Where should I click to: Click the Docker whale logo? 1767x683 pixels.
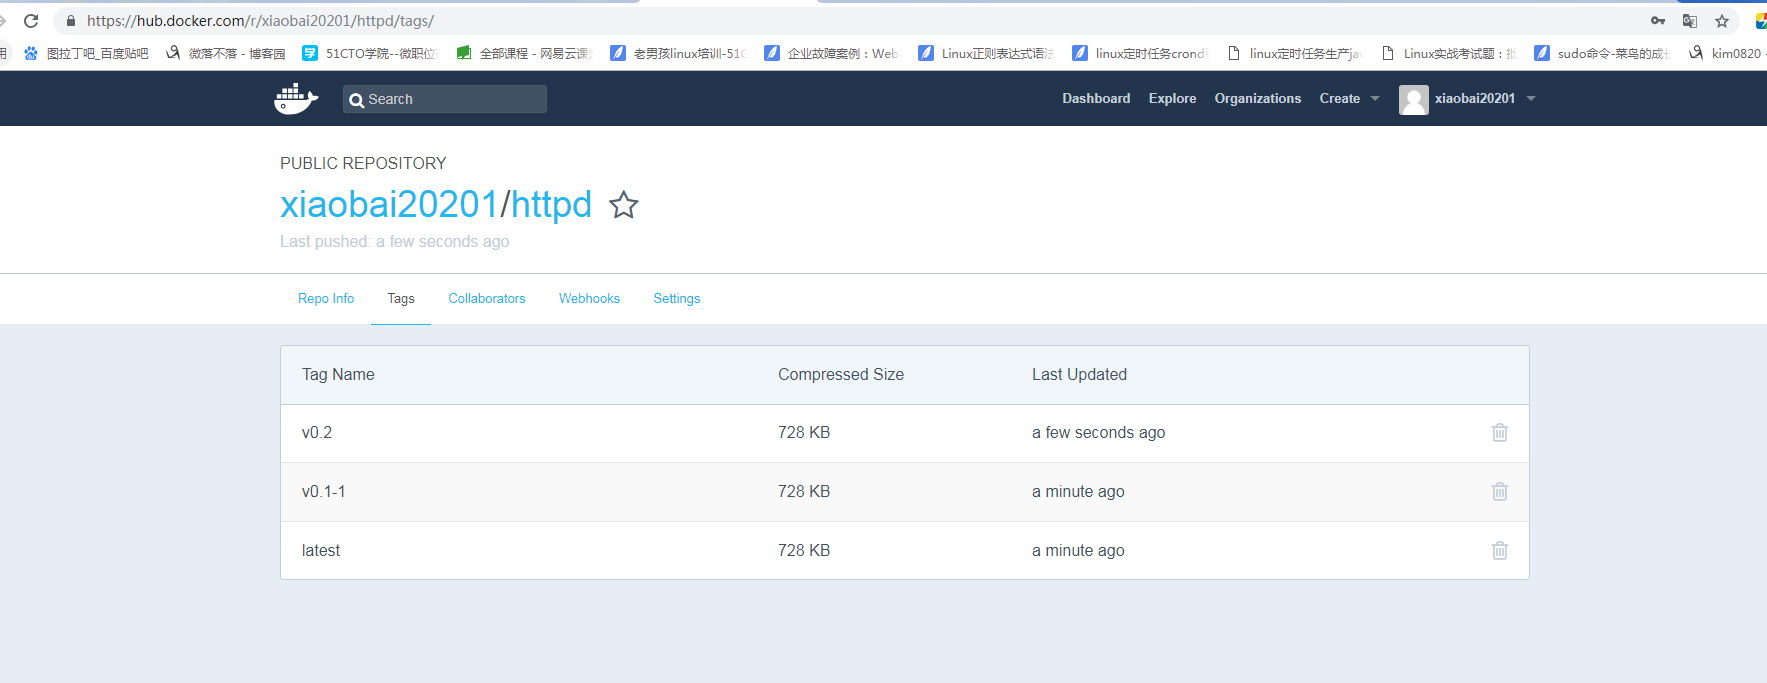pyautogui.click(x=296, y=99)
